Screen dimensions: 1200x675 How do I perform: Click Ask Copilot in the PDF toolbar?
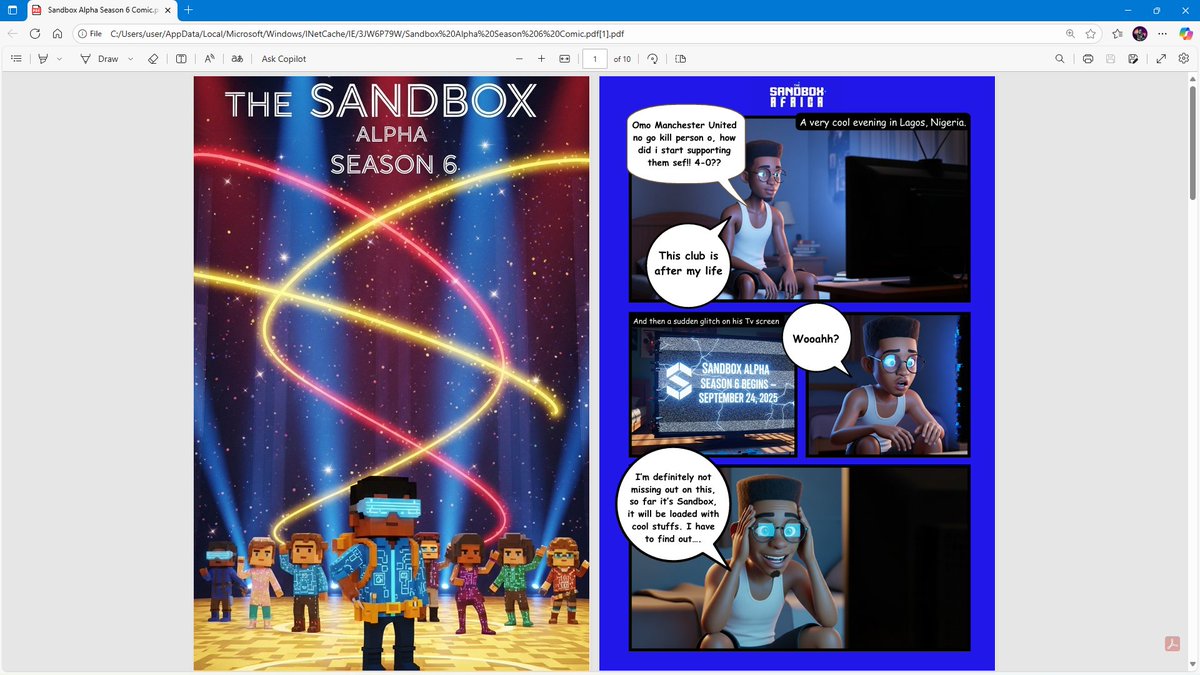coord(284,59)
